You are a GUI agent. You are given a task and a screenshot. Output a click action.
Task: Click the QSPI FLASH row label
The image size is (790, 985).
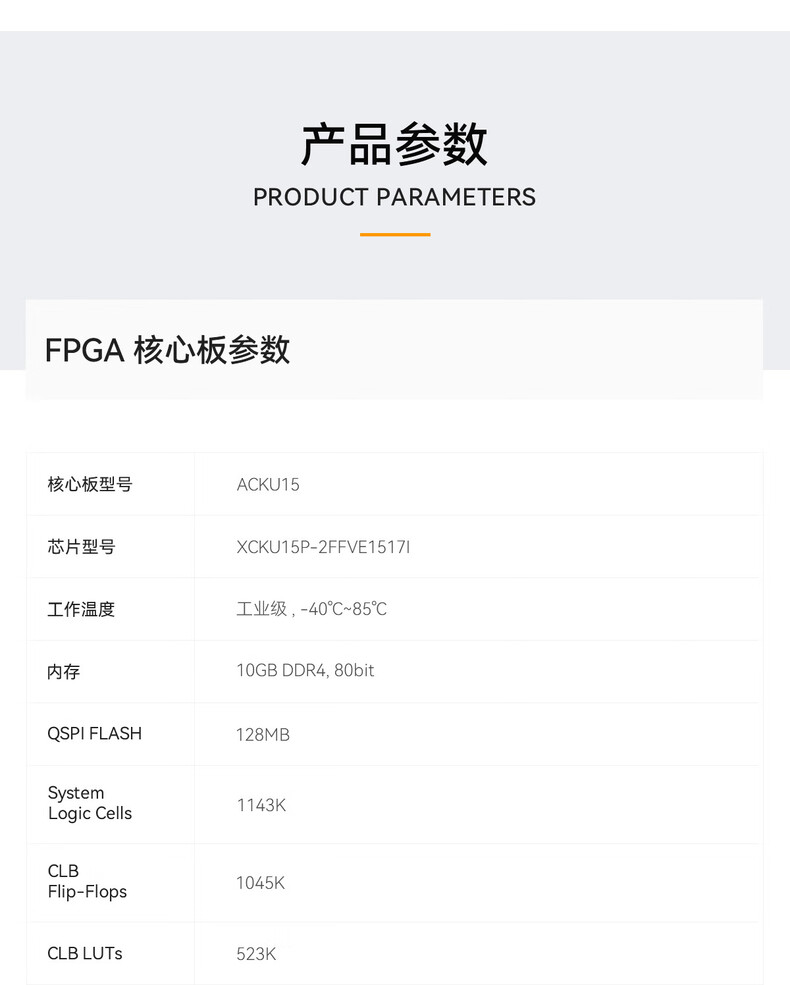[95, 734]
